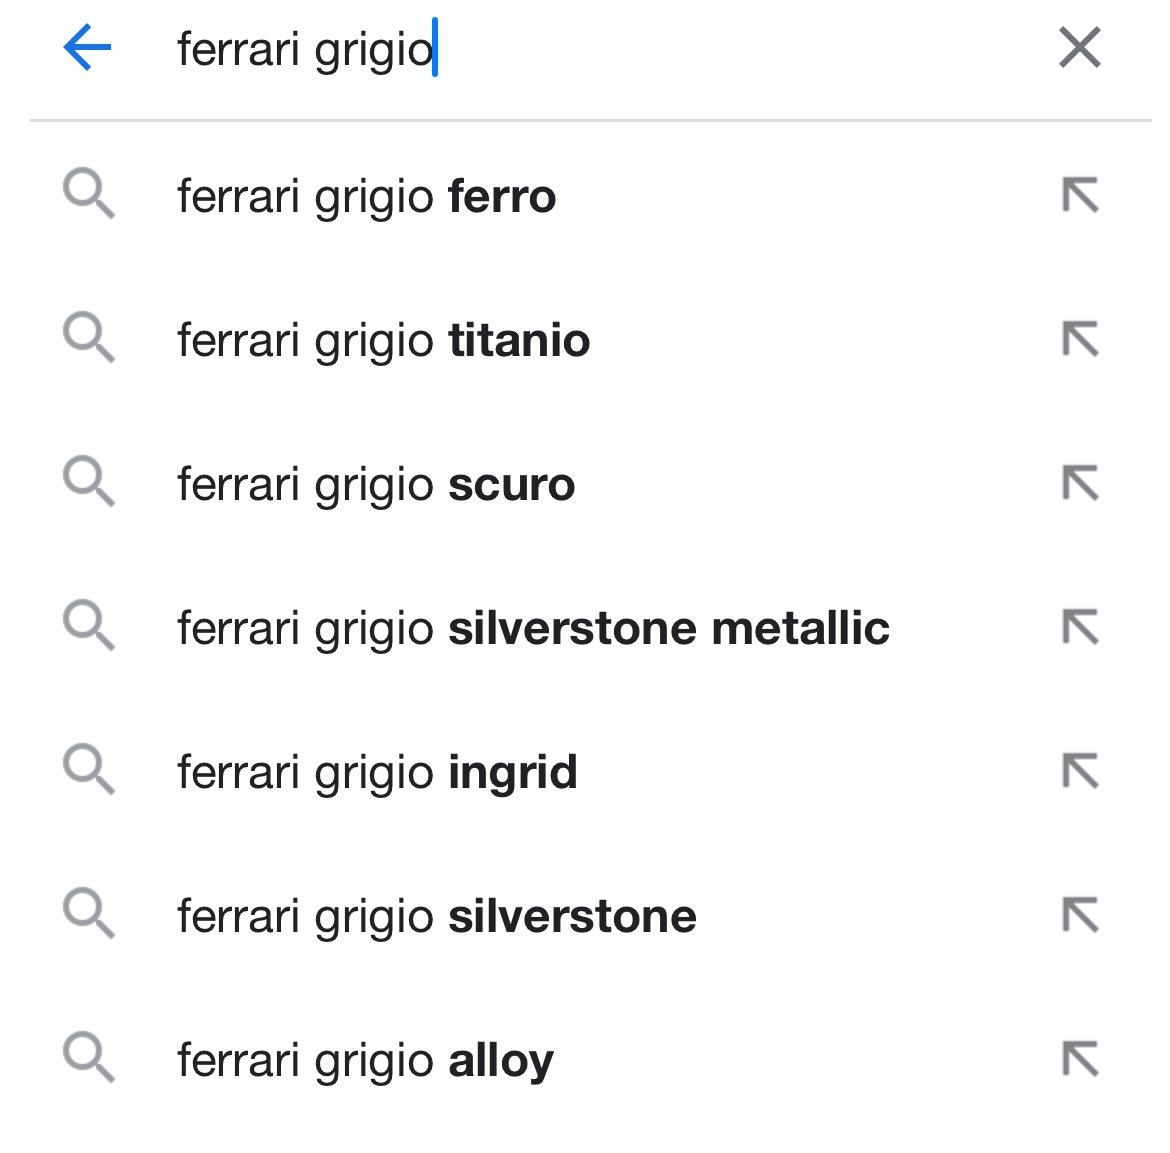
Task: Search for 'ferrari grigio silverstone'
Action: click(x=436, y=916)
